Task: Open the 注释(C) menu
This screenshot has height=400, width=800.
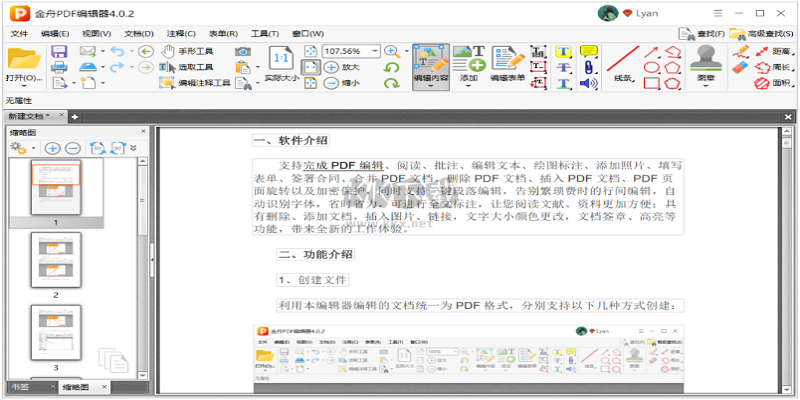Action: click(x=181, y=34)
